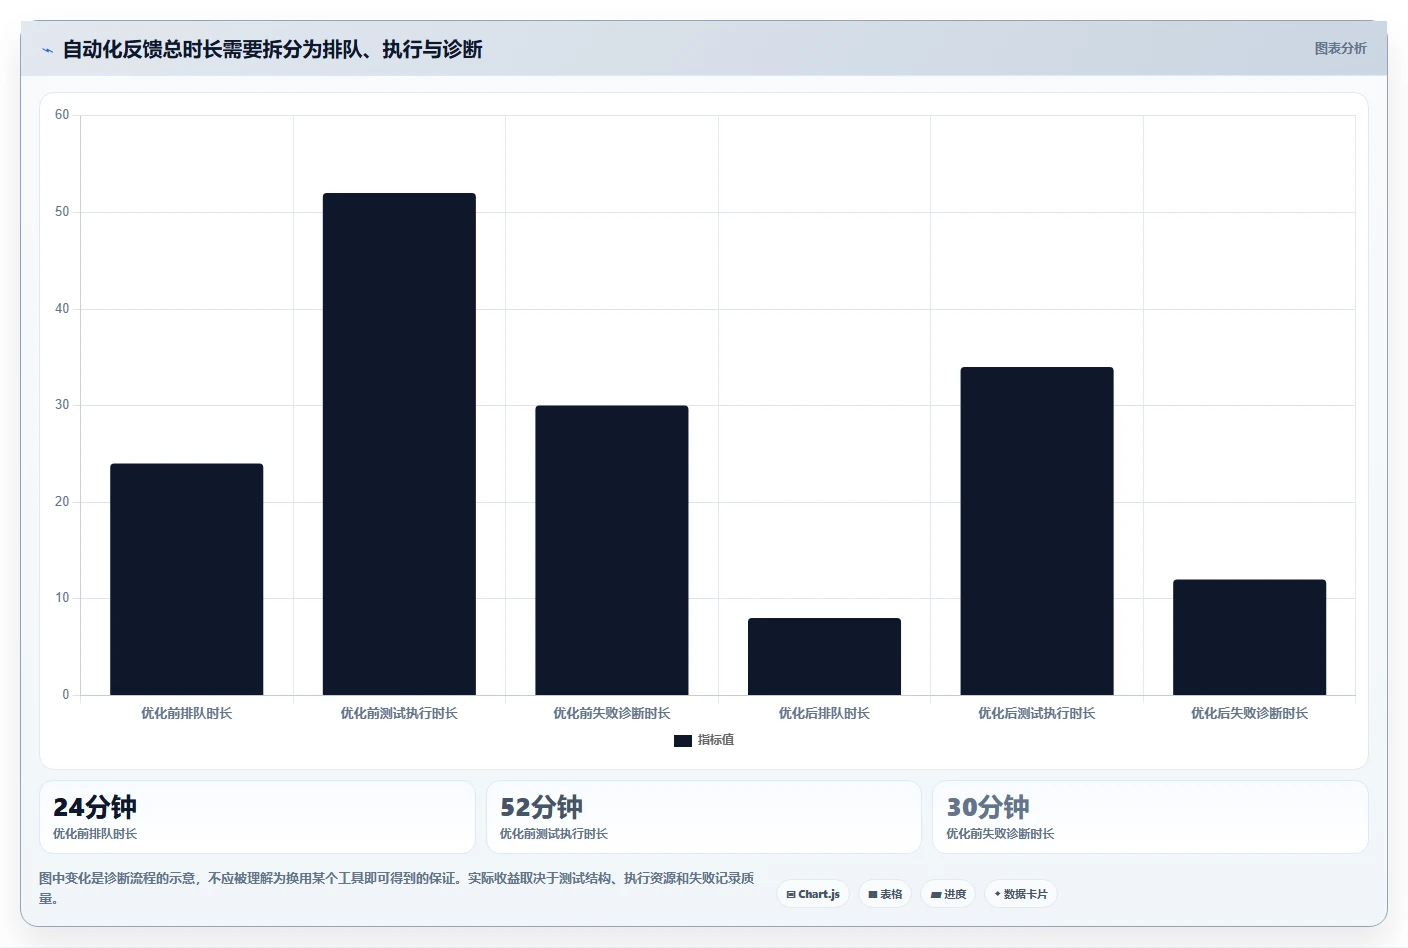The height and width of the screenshot is (948, 1408).
Task: Click y-axis tick label 30
Action: tap(62, 405)
